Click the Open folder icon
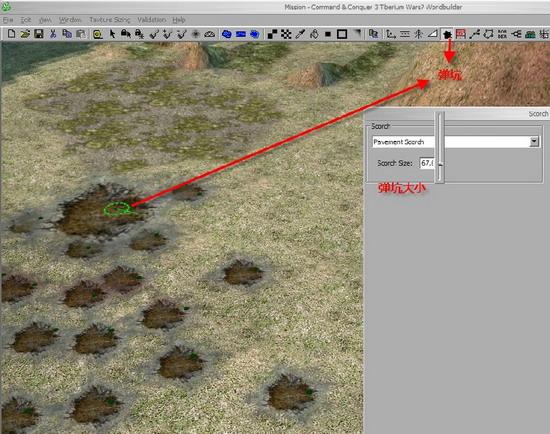550x434 pixels. pos(25,34)
